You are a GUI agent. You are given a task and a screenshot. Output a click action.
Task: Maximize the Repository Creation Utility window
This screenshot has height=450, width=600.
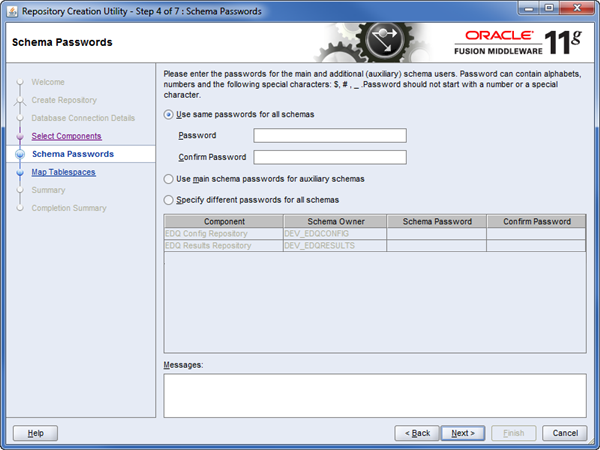(x=549, y=8)
